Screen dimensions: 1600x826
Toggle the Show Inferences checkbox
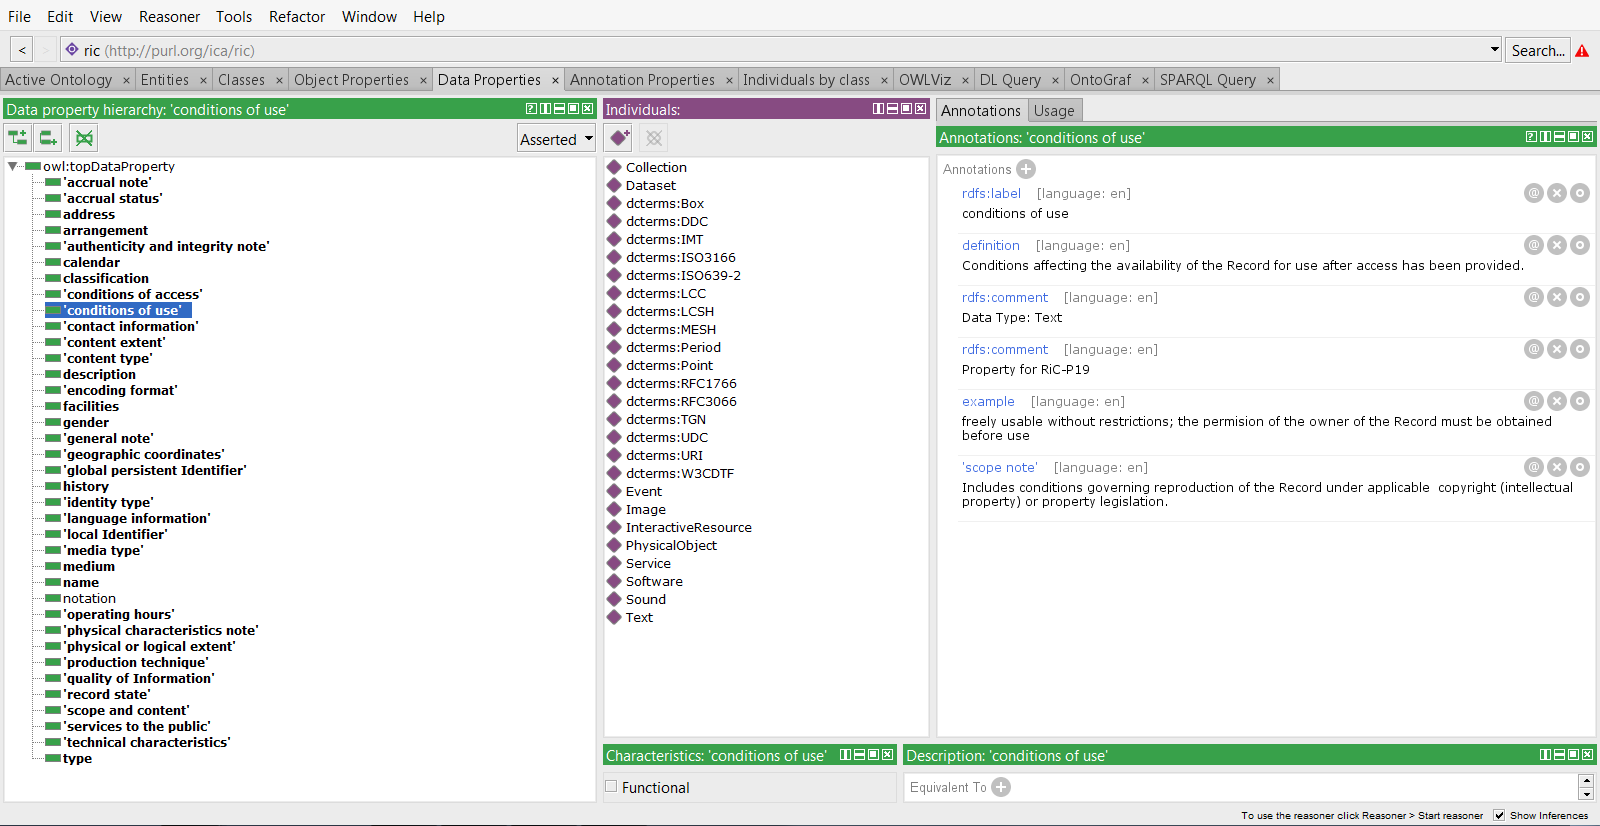point(1499,815)
